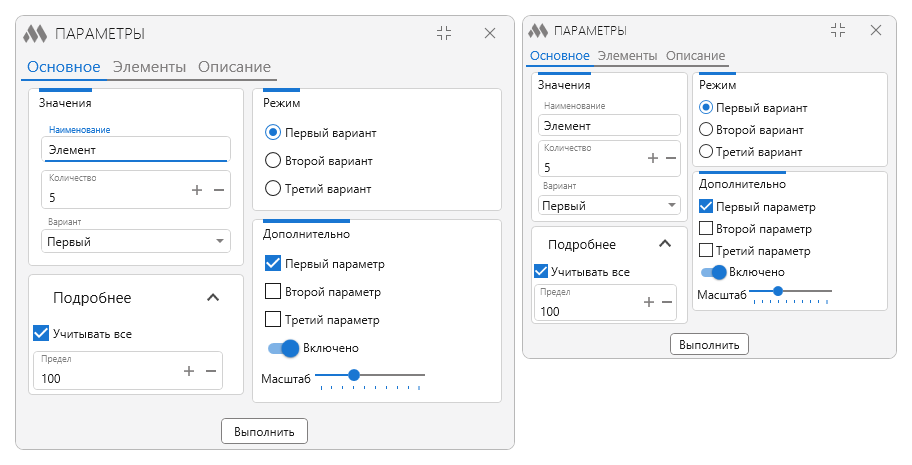Open the Вариант combo box in the right dialog

(x=609, y=205)
